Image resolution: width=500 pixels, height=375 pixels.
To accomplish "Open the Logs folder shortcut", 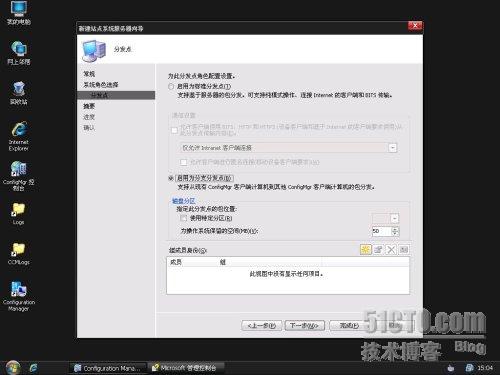I will [x=18, y=214].
